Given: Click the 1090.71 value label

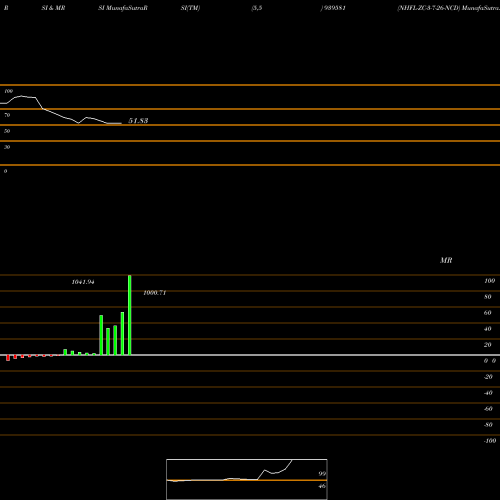Looking at the screenshot, I should click(x=155, y=293).
